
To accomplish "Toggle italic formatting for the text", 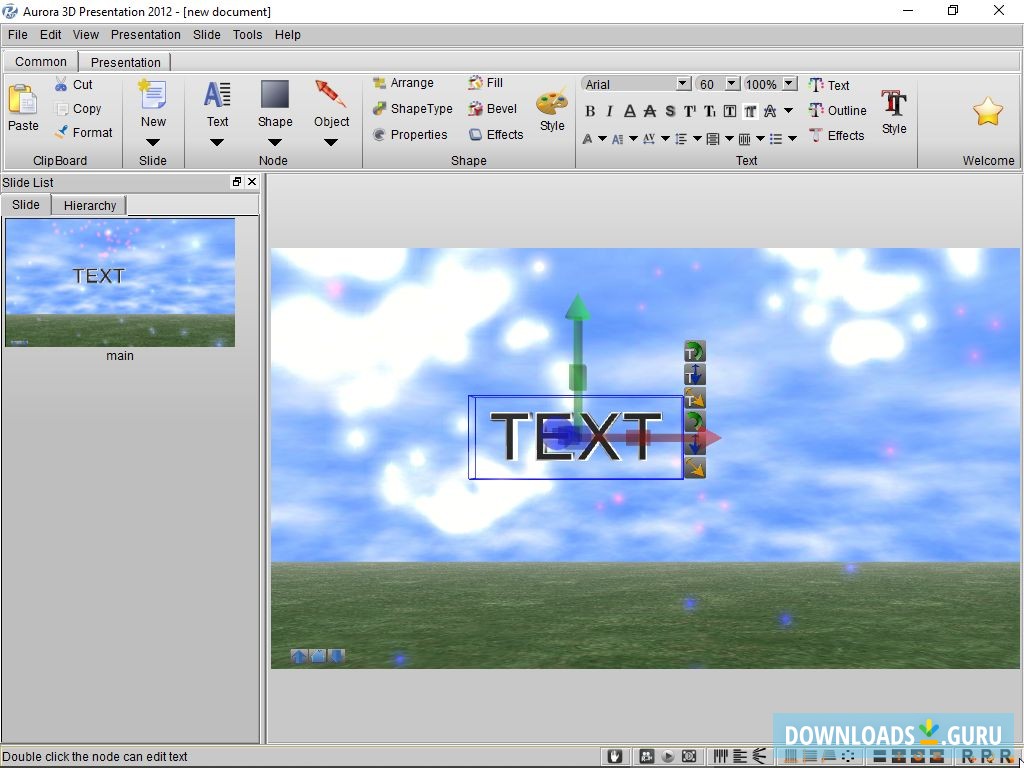I will [610, 111].
